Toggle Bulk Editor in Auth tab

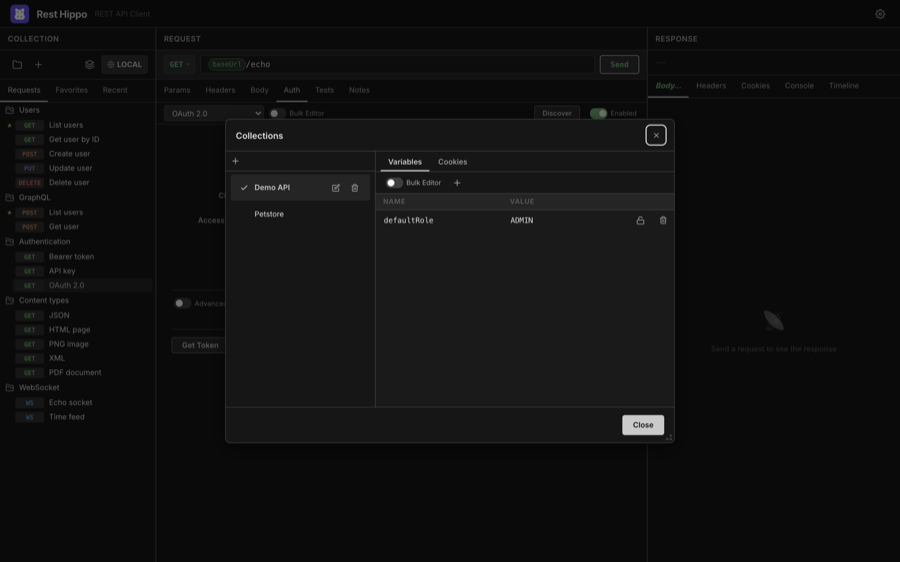click(277, 113)
